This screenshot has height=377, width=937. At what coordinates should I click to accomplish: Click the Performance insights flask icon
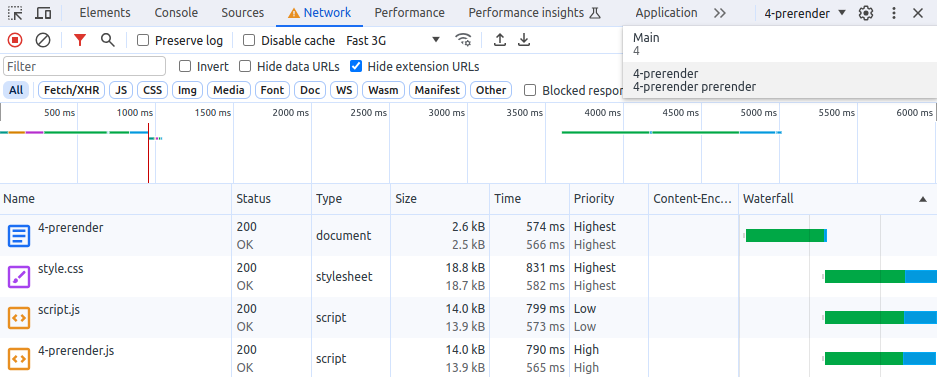[595, 13]
